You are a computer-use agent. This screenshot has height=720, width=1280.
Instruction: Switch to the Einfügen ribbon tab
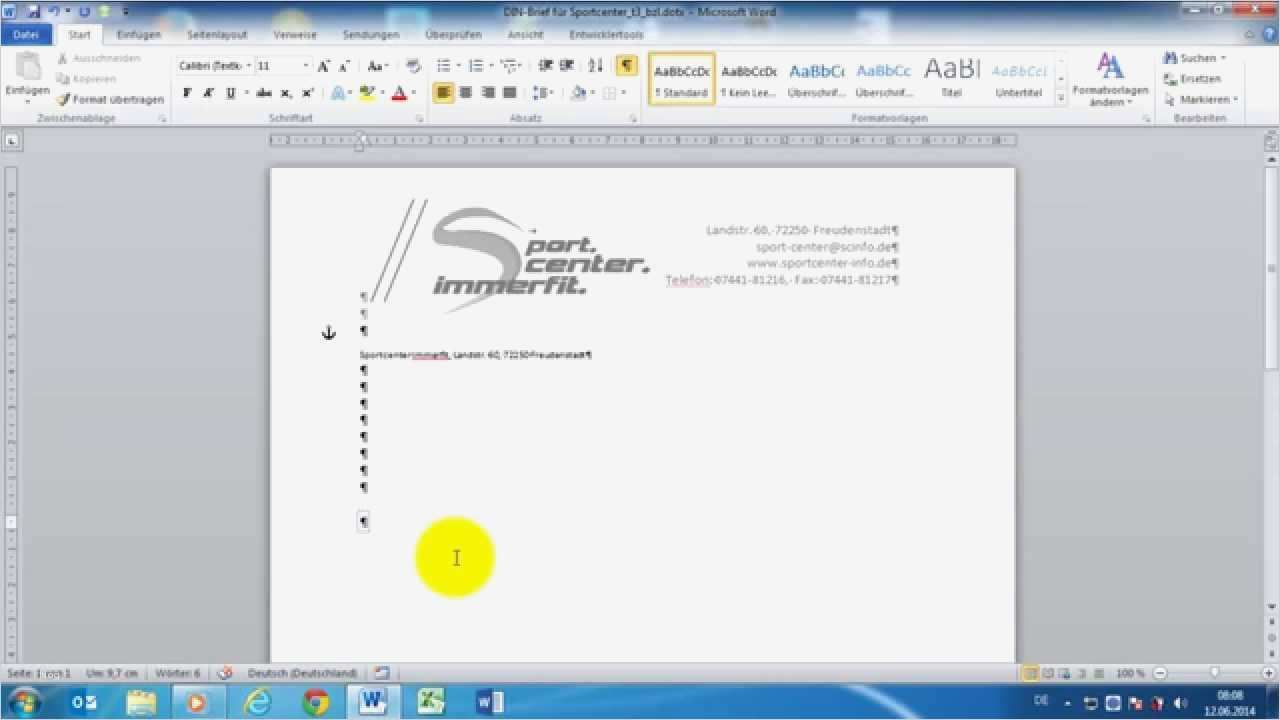(x=138, y=33)
